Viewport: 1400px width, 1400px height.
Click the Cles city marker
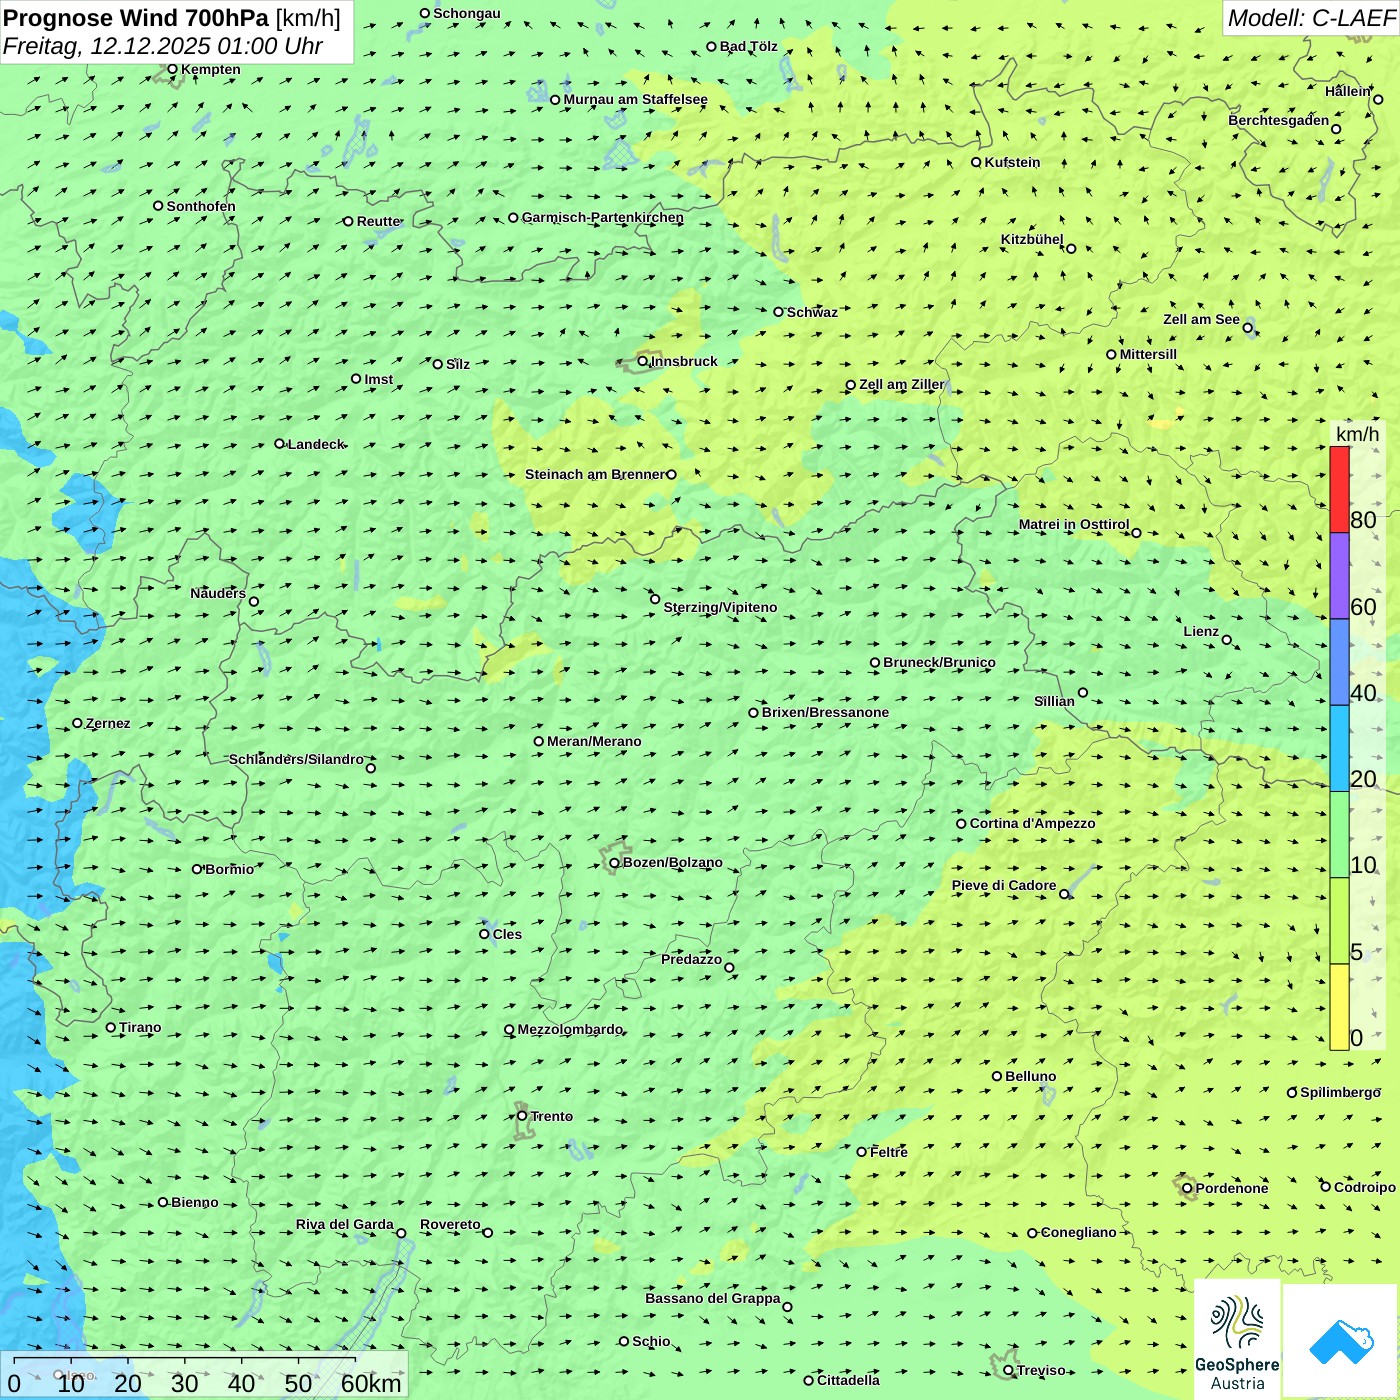(x=484, y=934)
